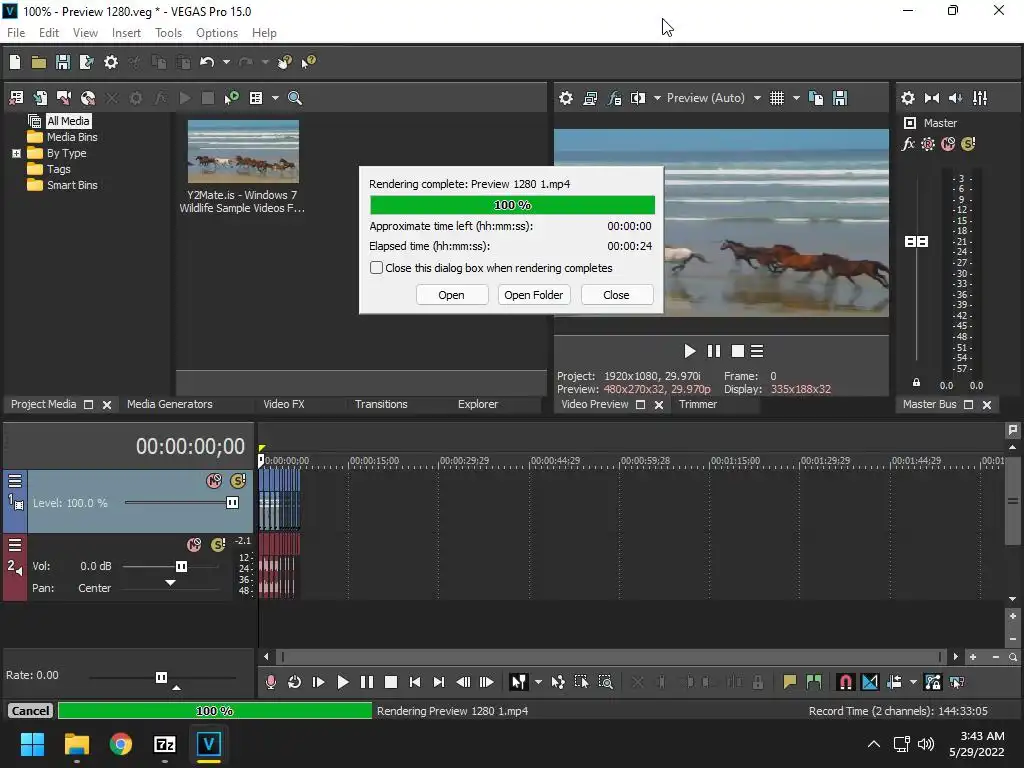Open the Windows Start menu
The image size is (1024, 768).
tap(32, 744)
